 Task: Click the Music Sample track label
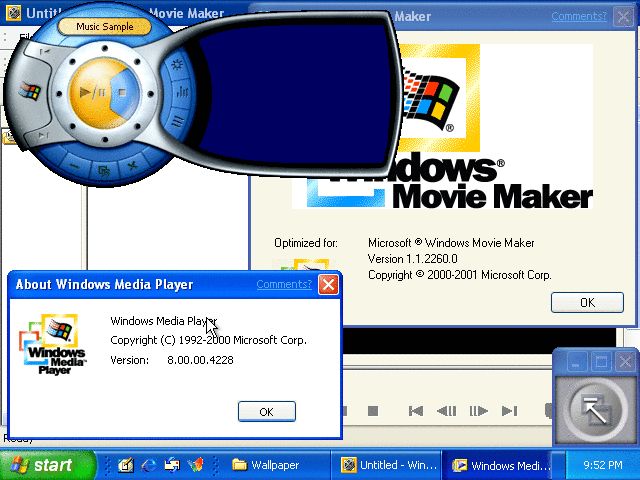click(x=104, y=27)
